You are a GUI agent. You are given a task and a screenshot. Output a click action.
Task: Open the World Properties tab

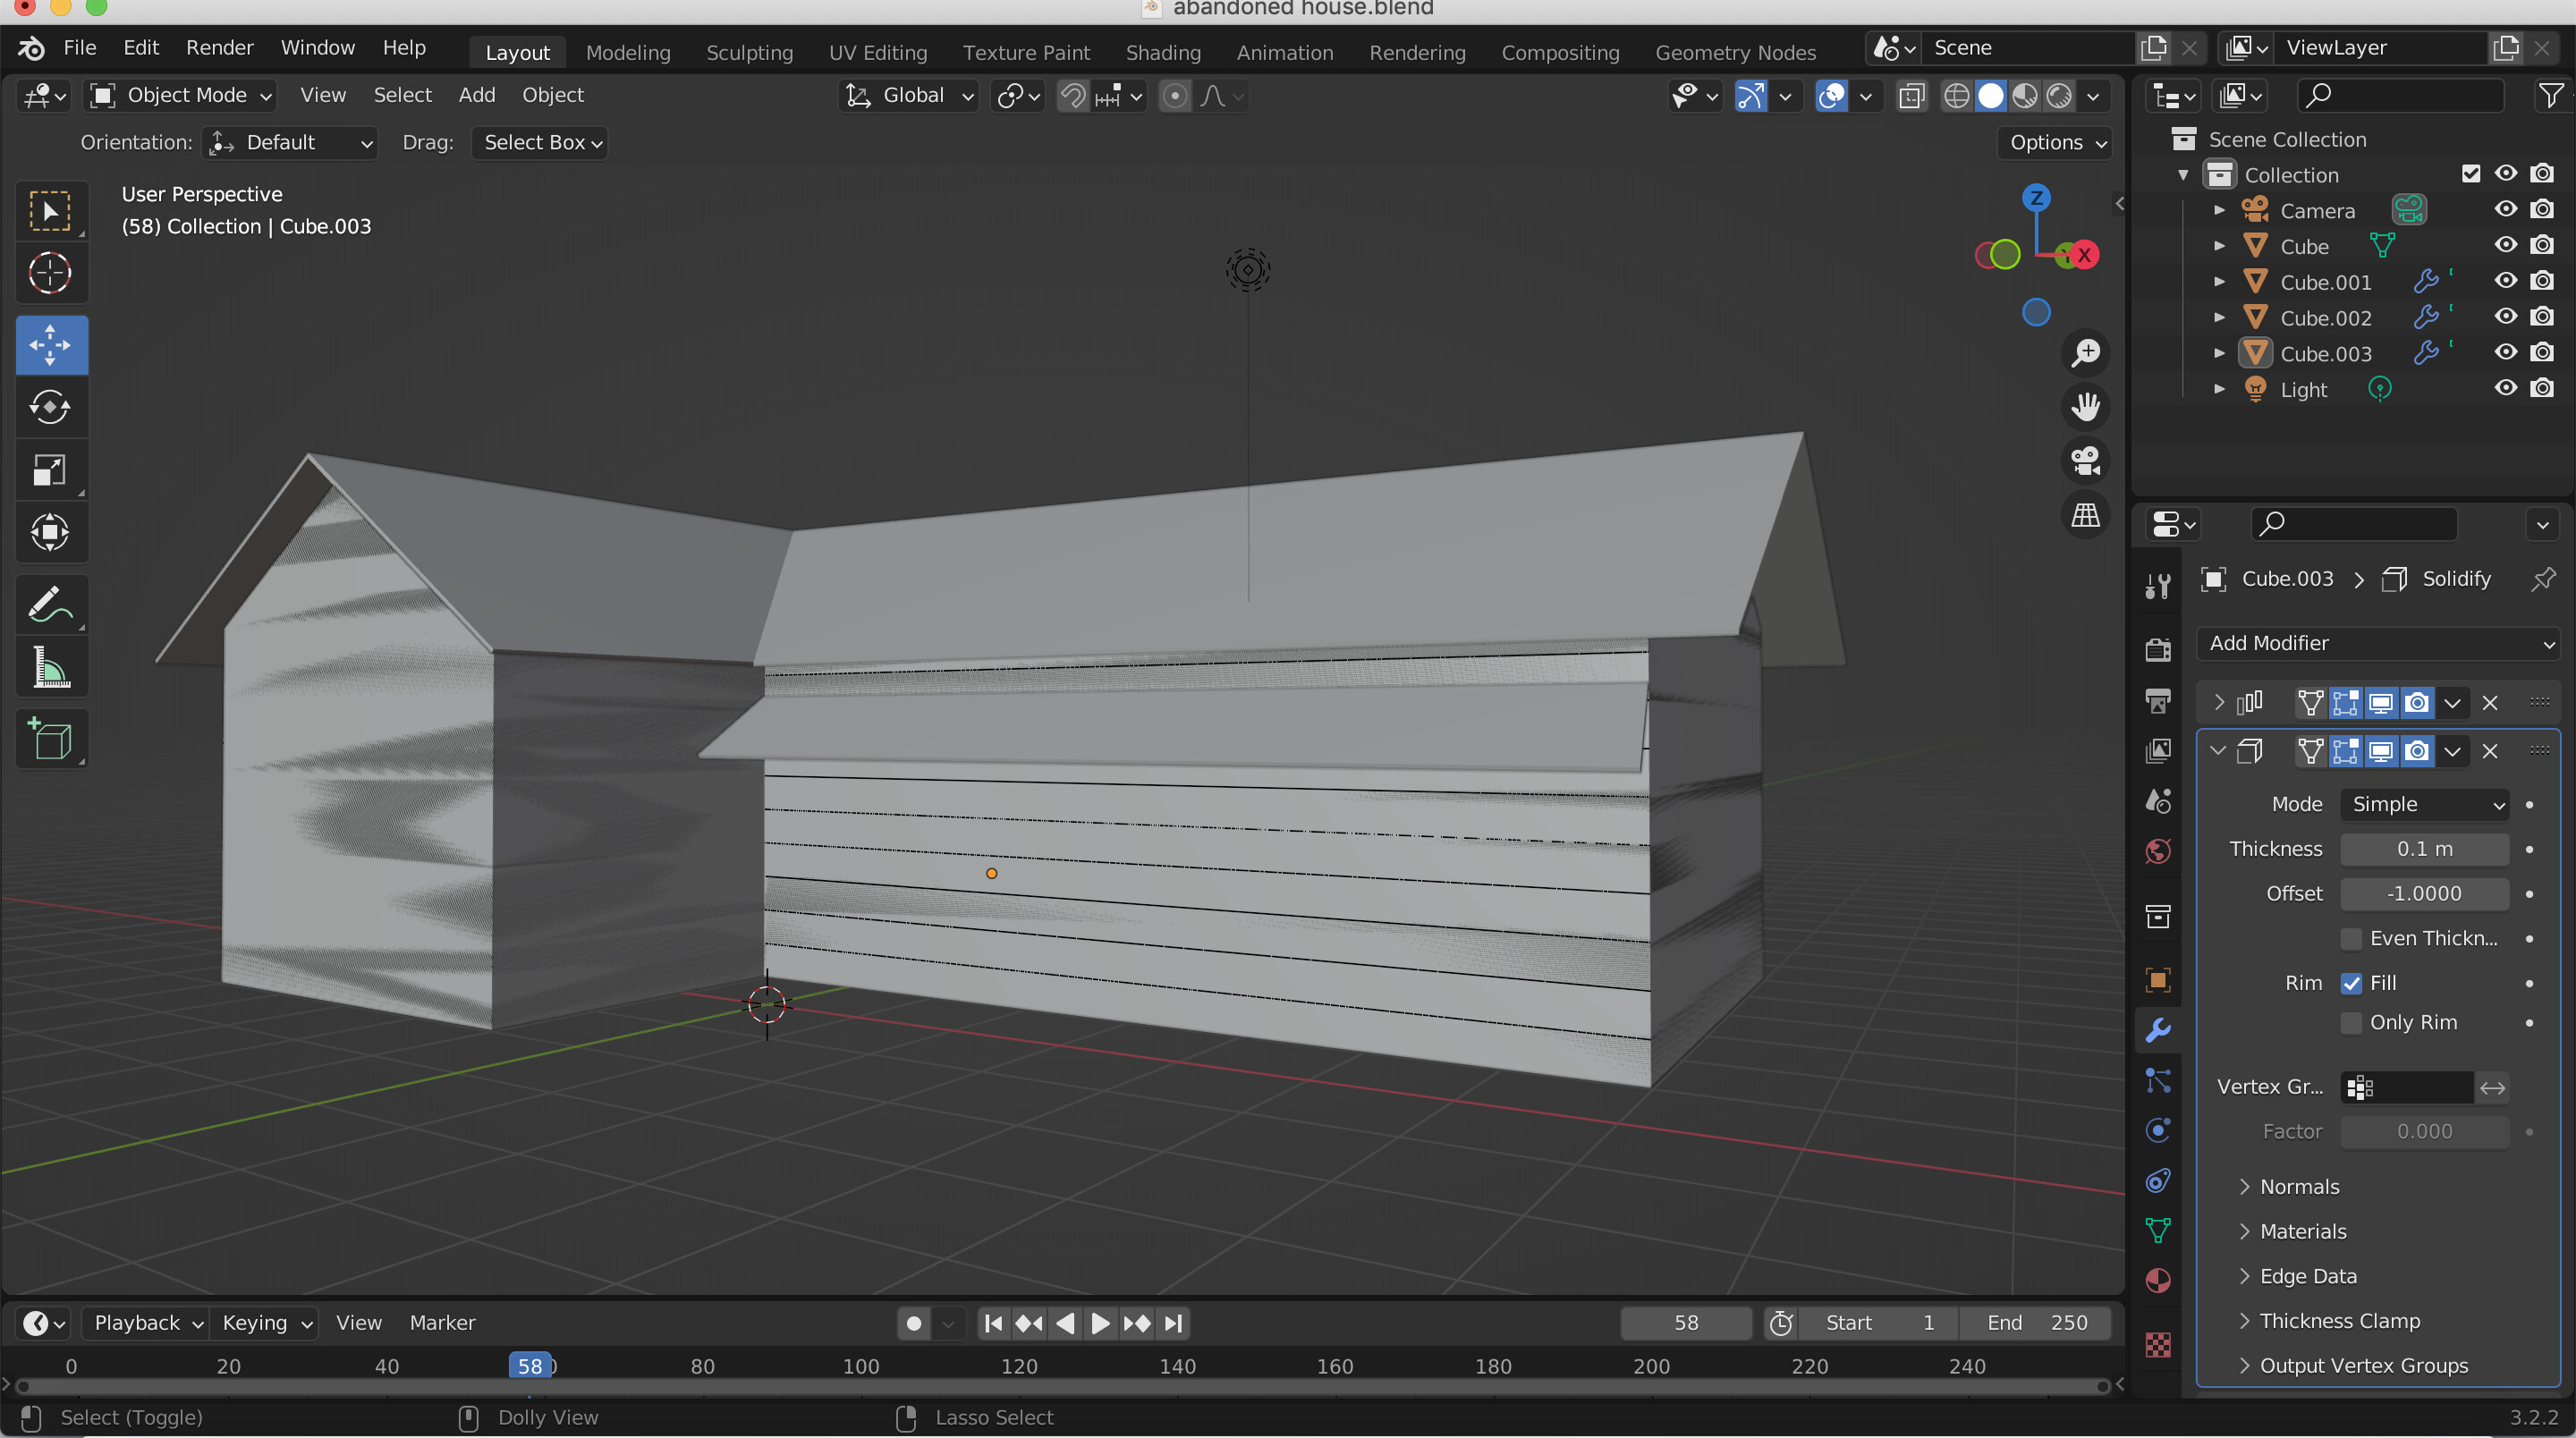(2157, 851)
